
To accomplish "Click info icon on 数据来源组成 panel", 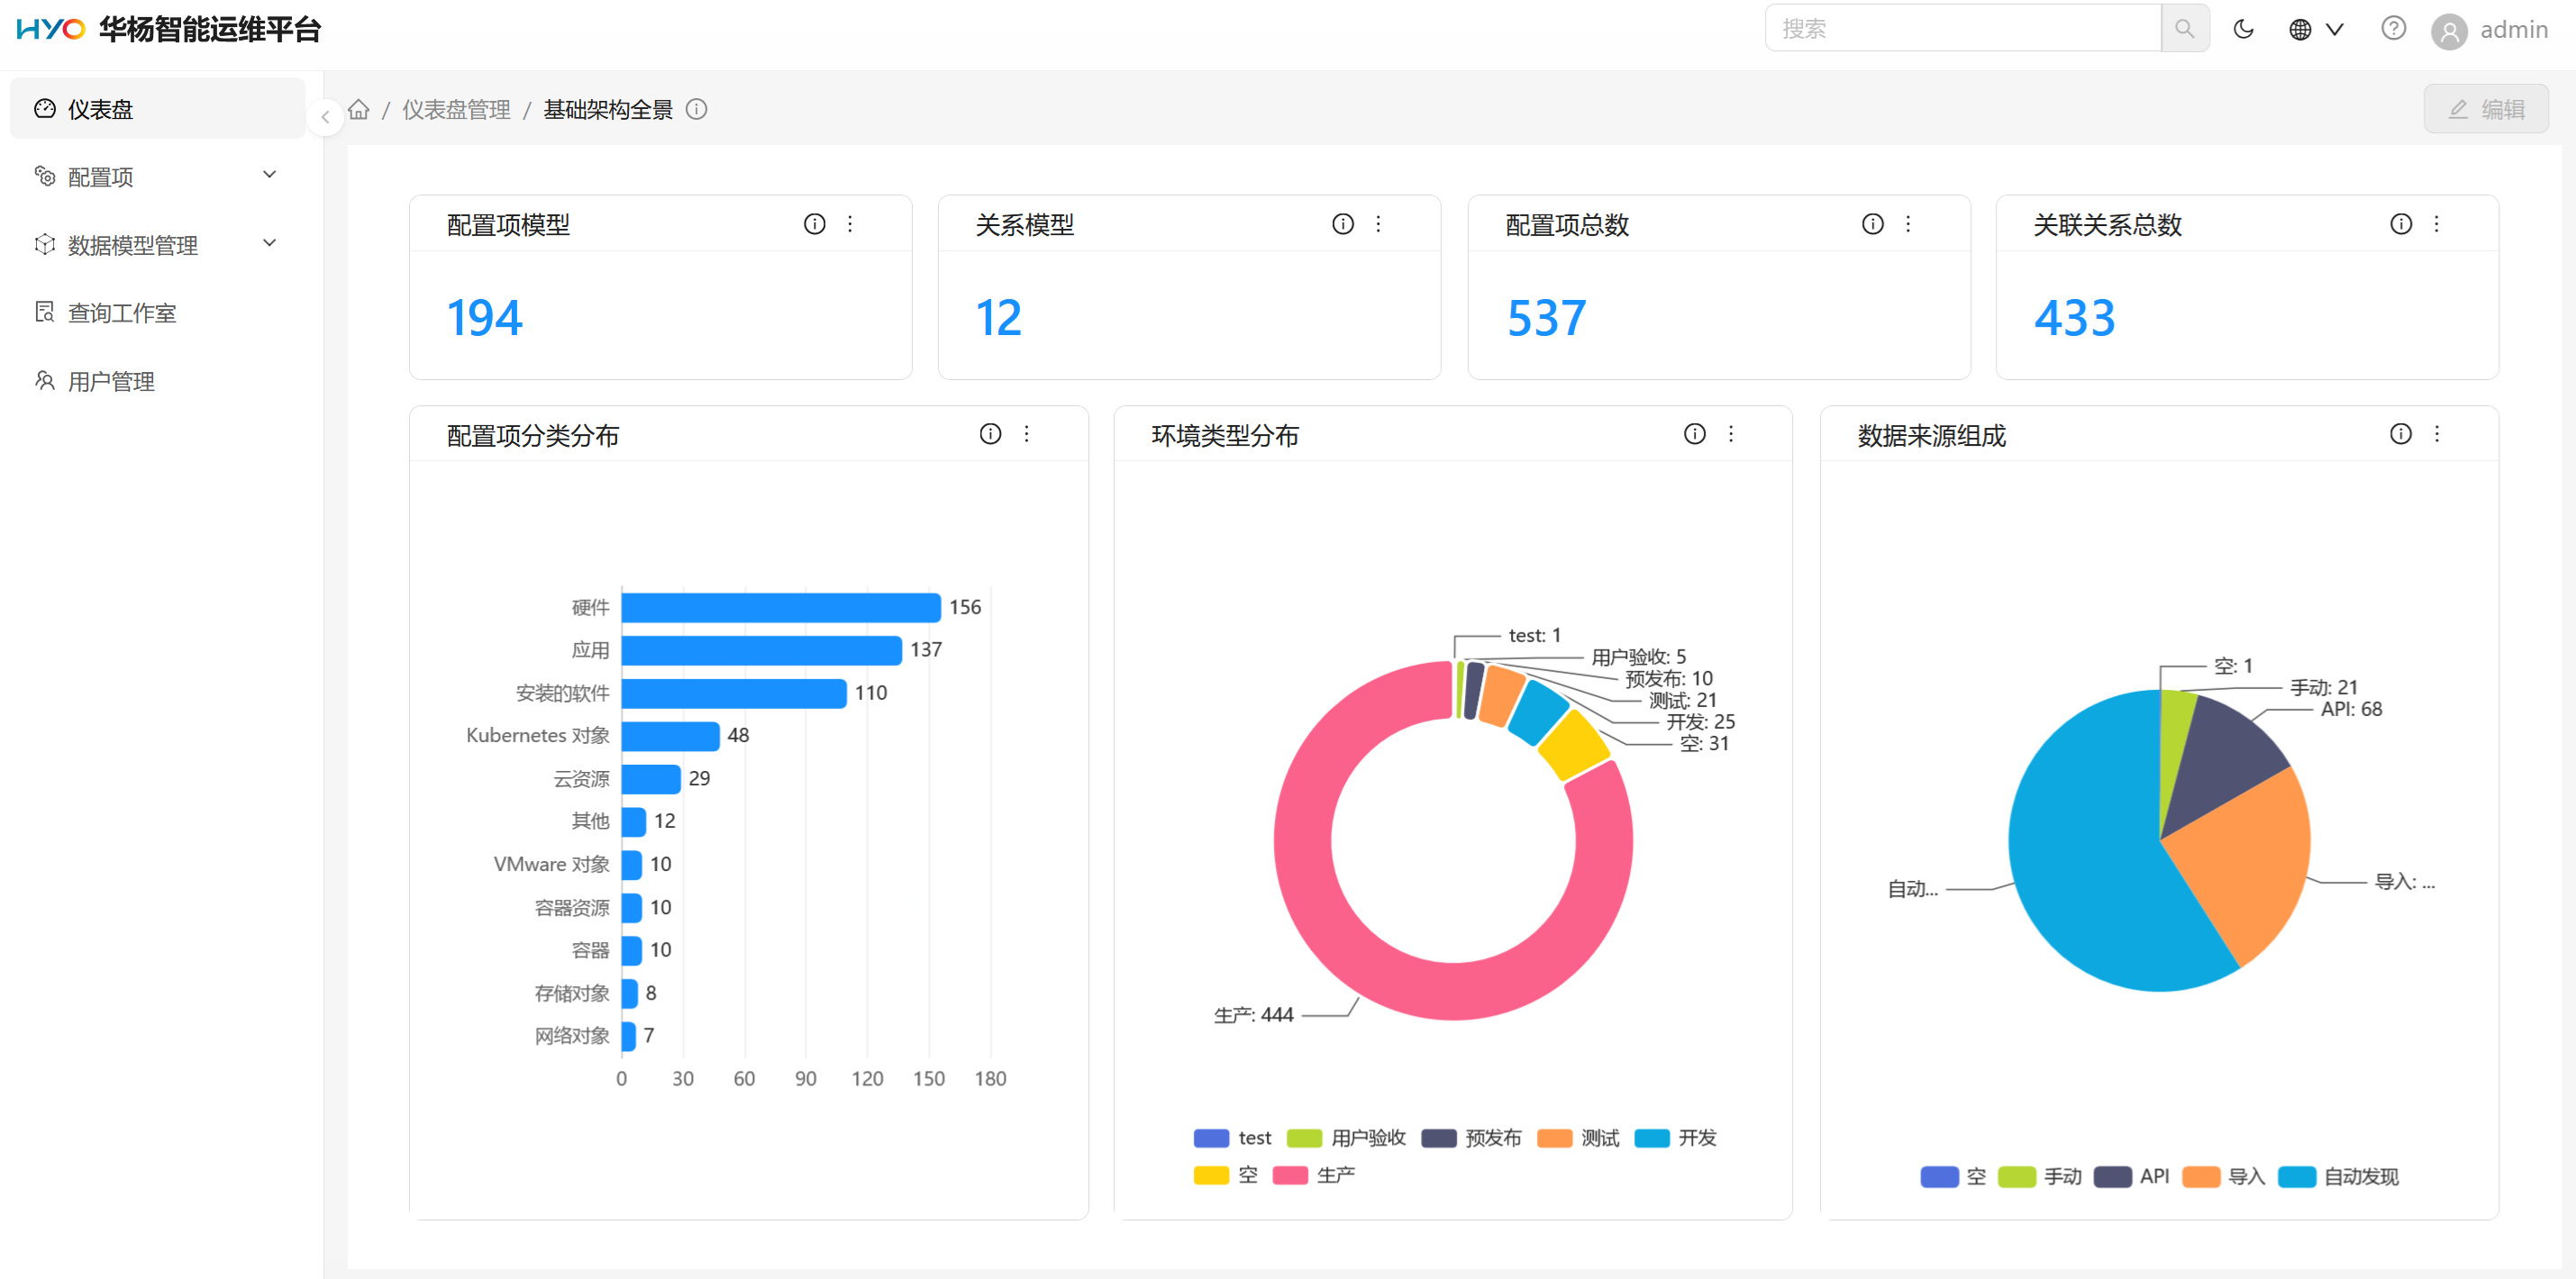I will [x=2400, y=434].
